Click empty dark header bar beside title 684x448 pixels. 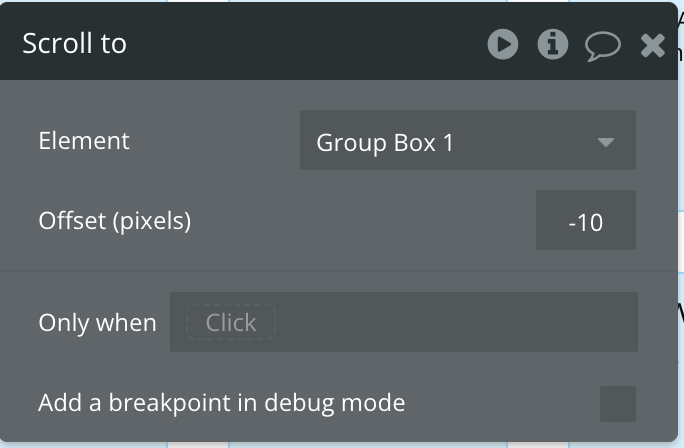[300, 44]
